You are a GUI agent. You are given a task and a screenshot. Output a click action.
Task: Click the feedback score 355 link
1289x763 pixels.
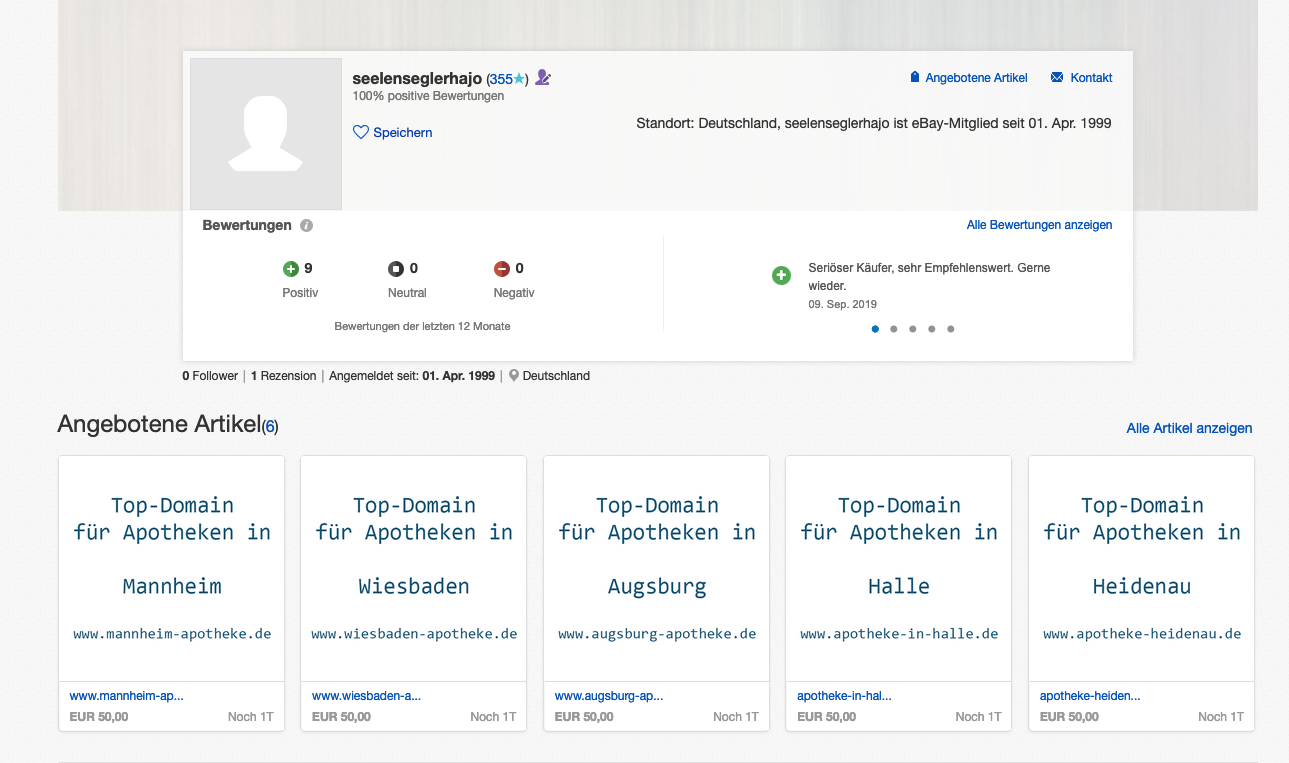coord(501,79)
